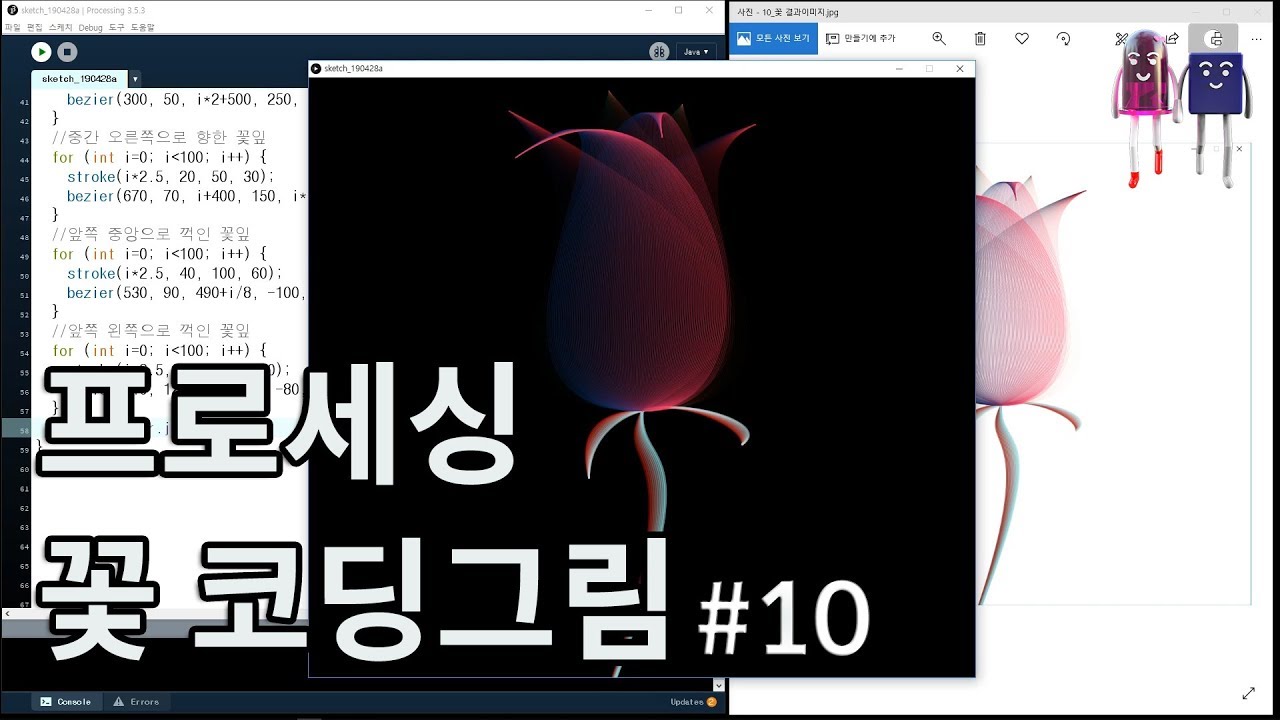1280x720 pixels.
Task: Click the rendered rose image in sketch window
Action: [640, 377]
